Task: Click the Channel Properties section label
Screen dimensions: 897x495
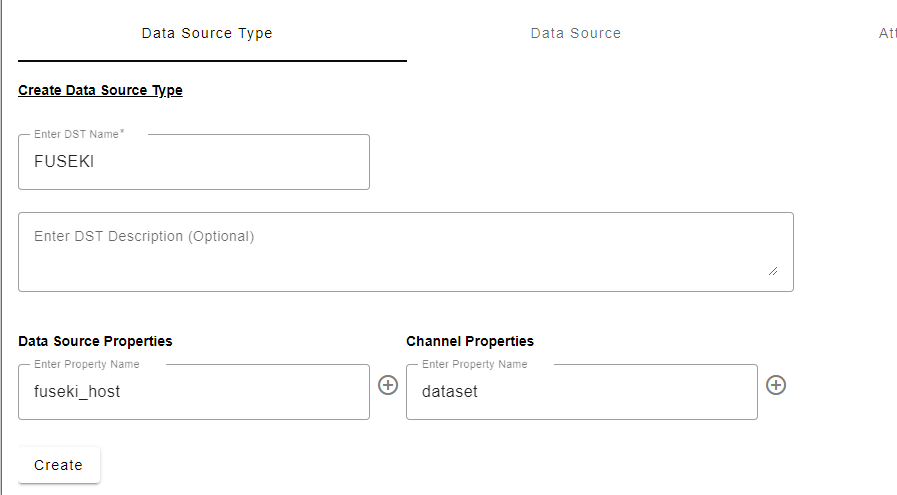Action: 470,341
